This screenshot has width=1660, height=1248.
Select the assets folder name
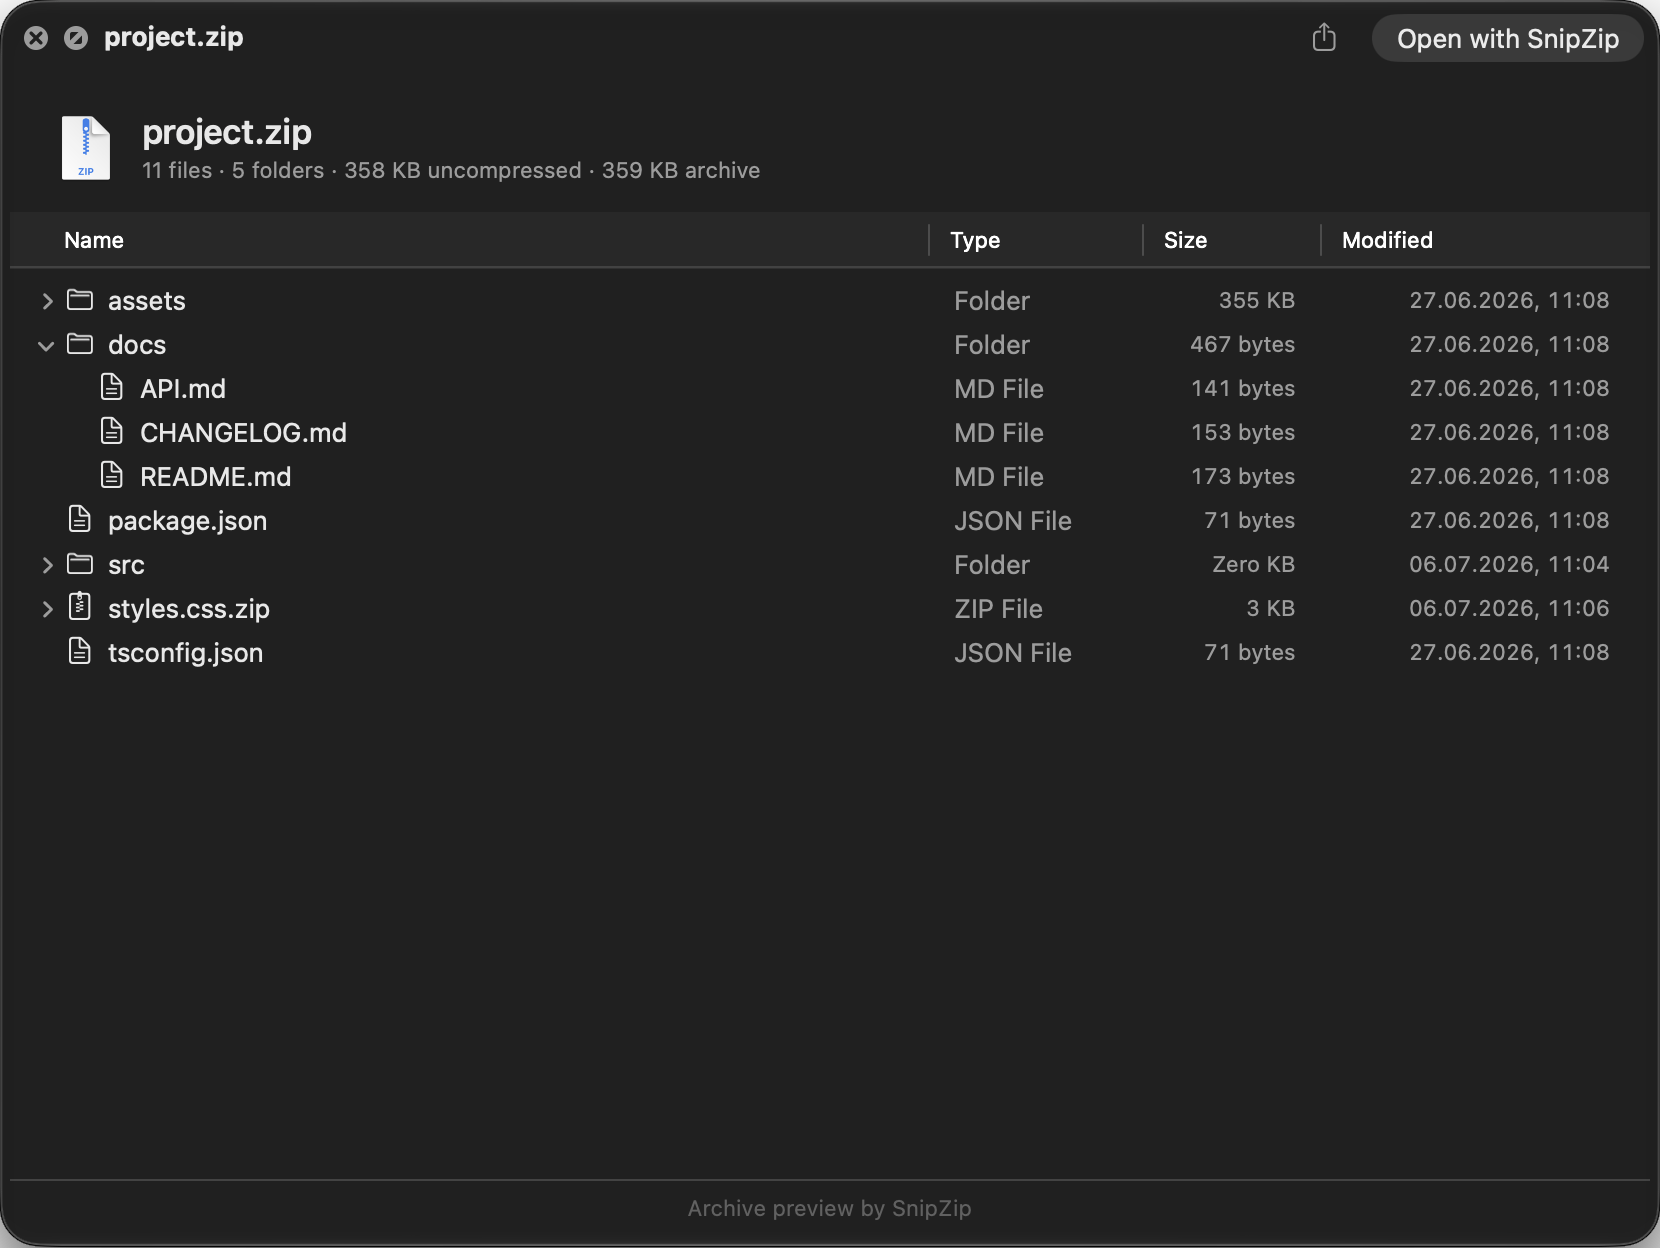[147, 301]
